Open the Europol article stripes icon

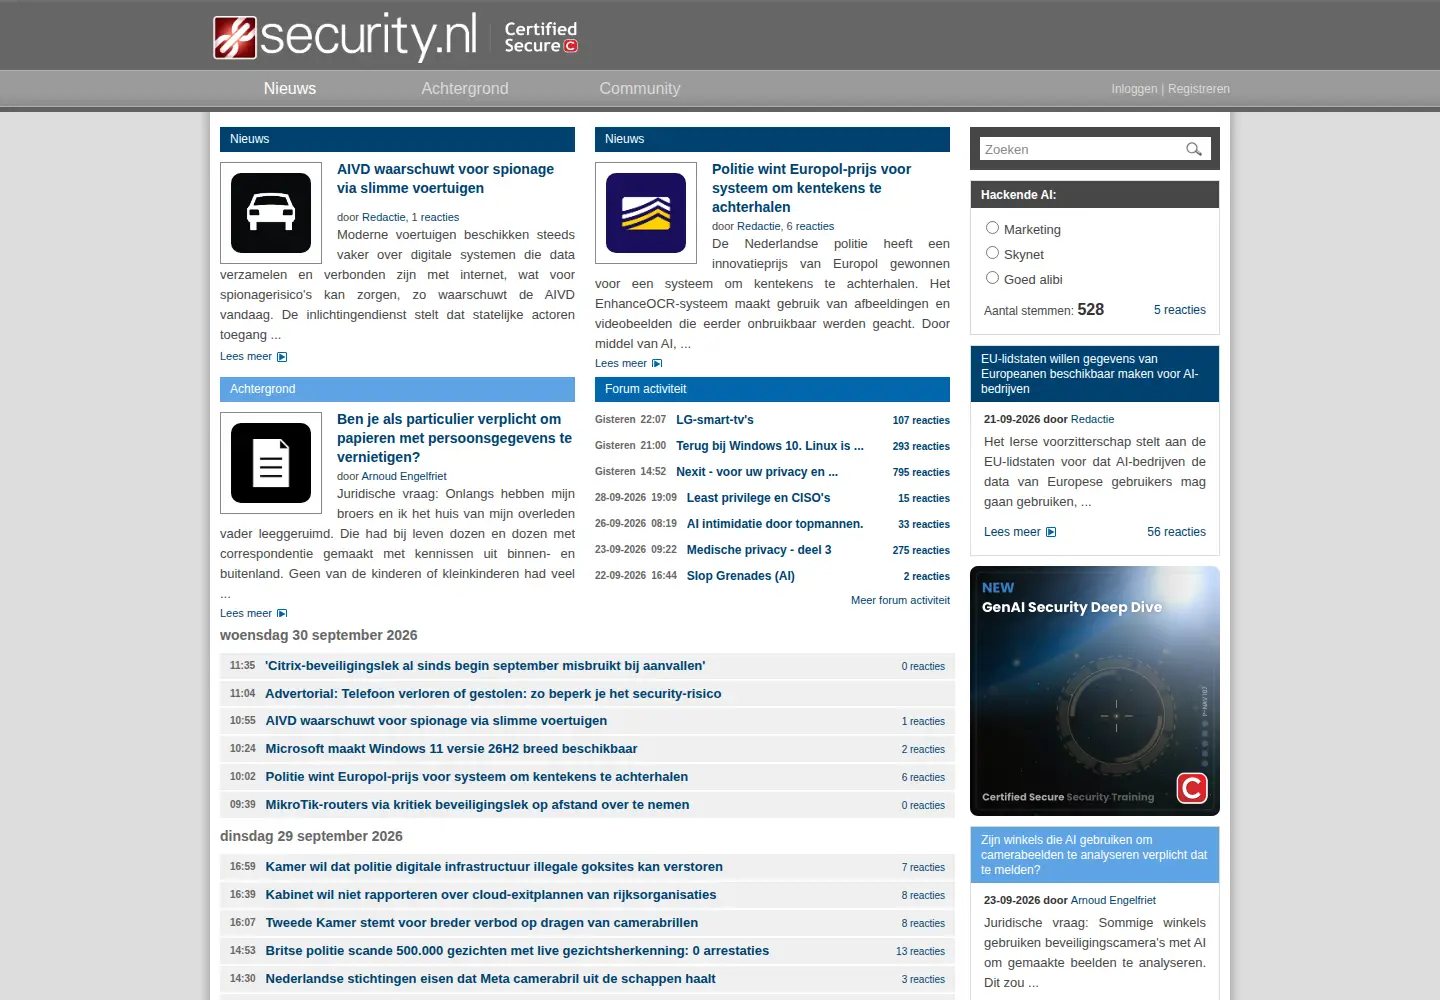pos(646,213)
